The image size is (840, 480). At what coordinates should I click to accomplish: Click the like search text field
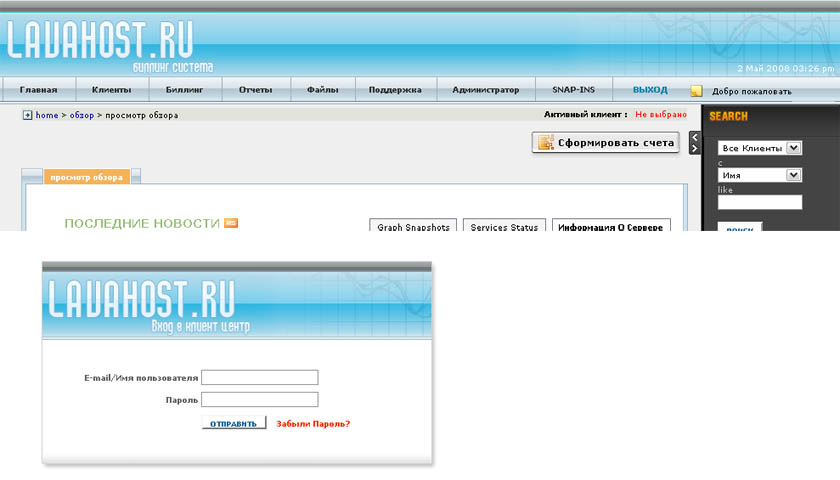[760, 202]
